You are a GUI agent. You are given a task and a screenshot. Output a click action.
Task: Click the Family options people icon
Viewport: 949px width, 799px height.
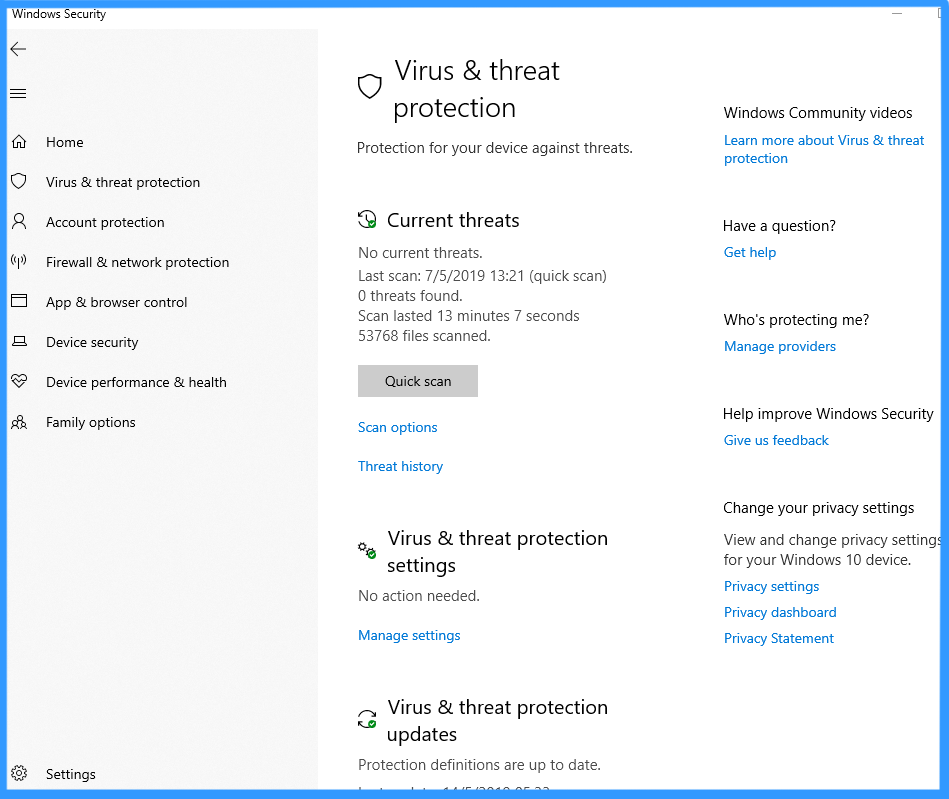point(19,422)
